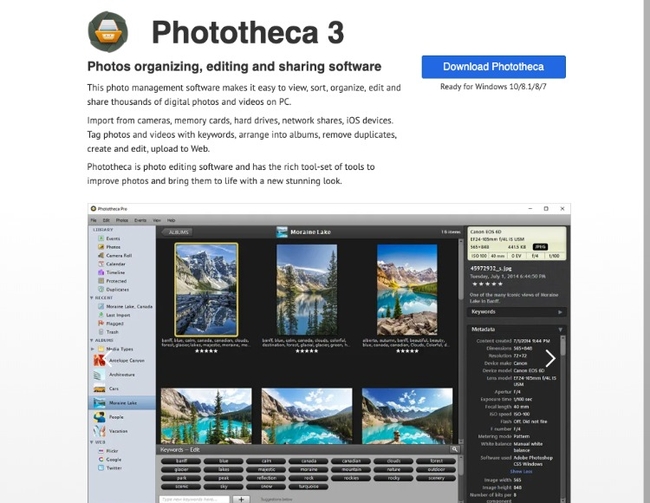Click the 'banff' keyword tag
Image resolution: width=650 pixels, height=503 pixels.
pos(181,461)
